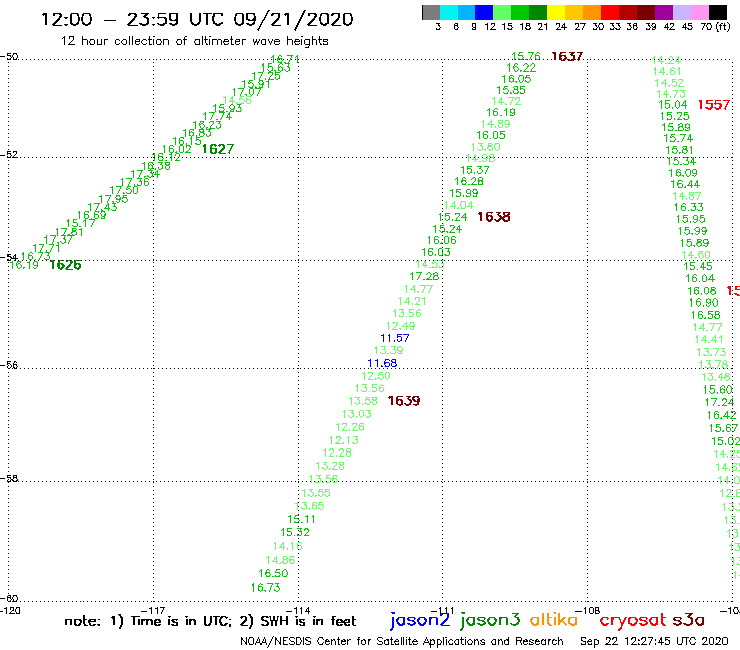740x650 pixels.
Task: Select the wave height value 15.85
Action: [x=511, y=90]
